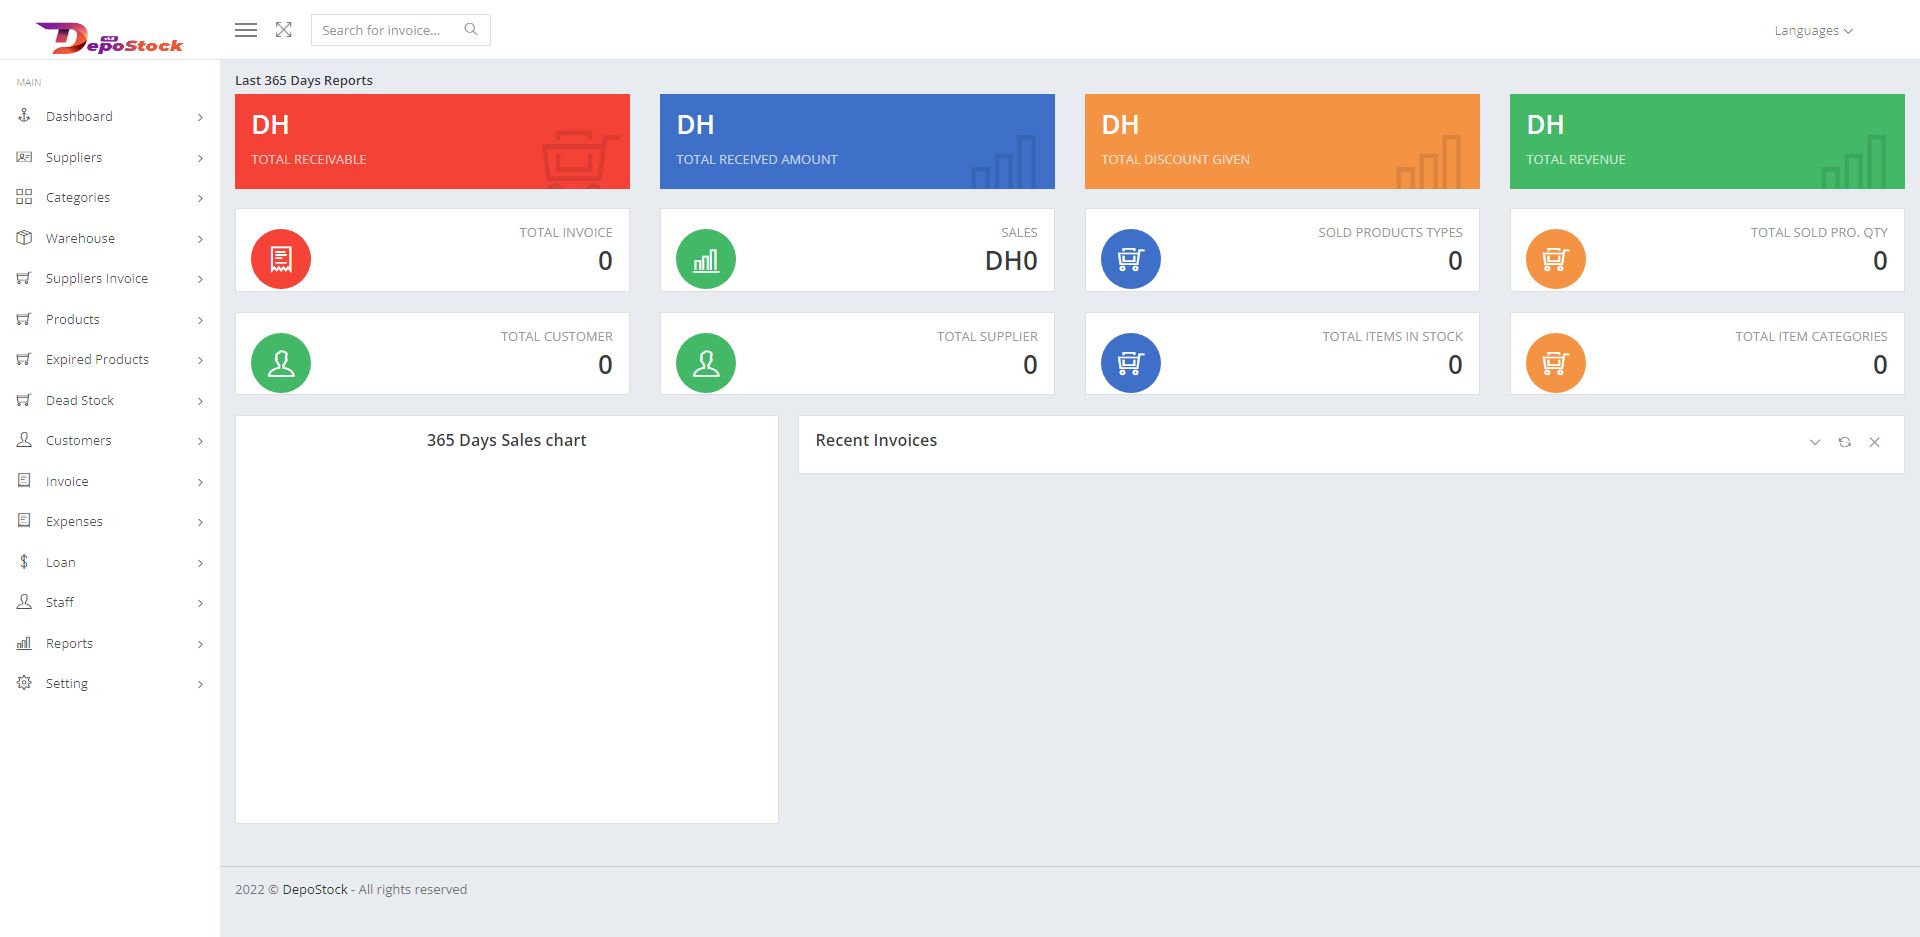Expand the Suppliers menu chevron
The image size is (1920, 937).
[200, 158]
